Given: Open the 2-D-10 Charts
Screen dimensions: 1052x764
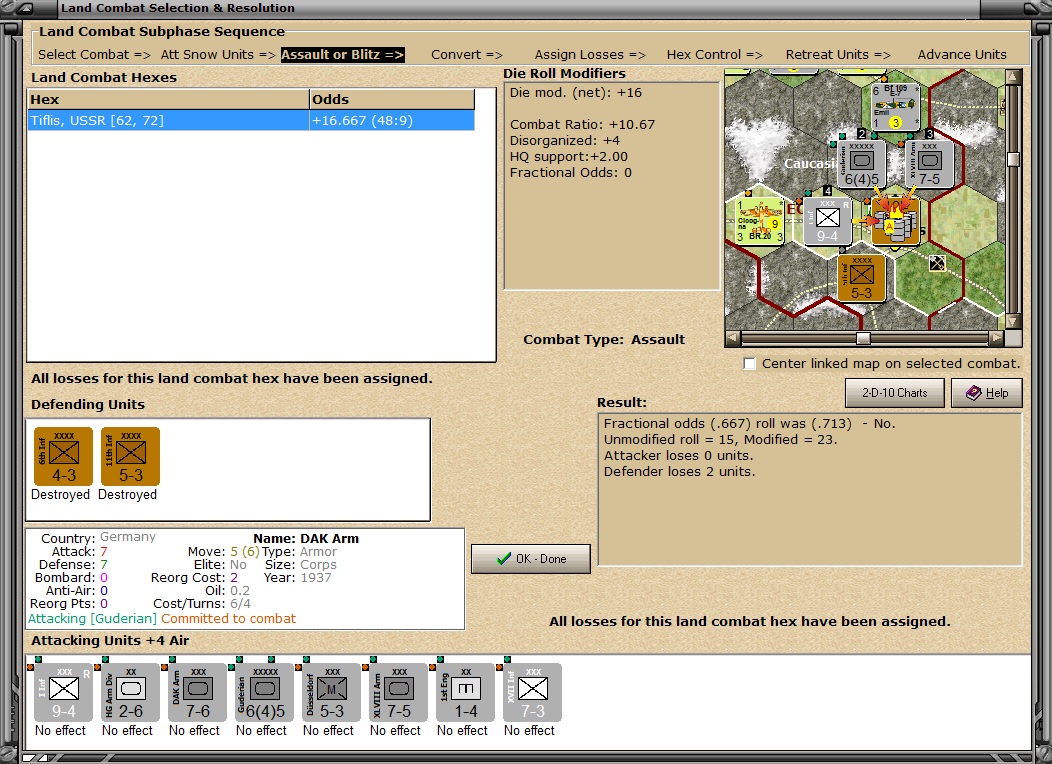Looking at the screenshot, I should click(894, 393).
